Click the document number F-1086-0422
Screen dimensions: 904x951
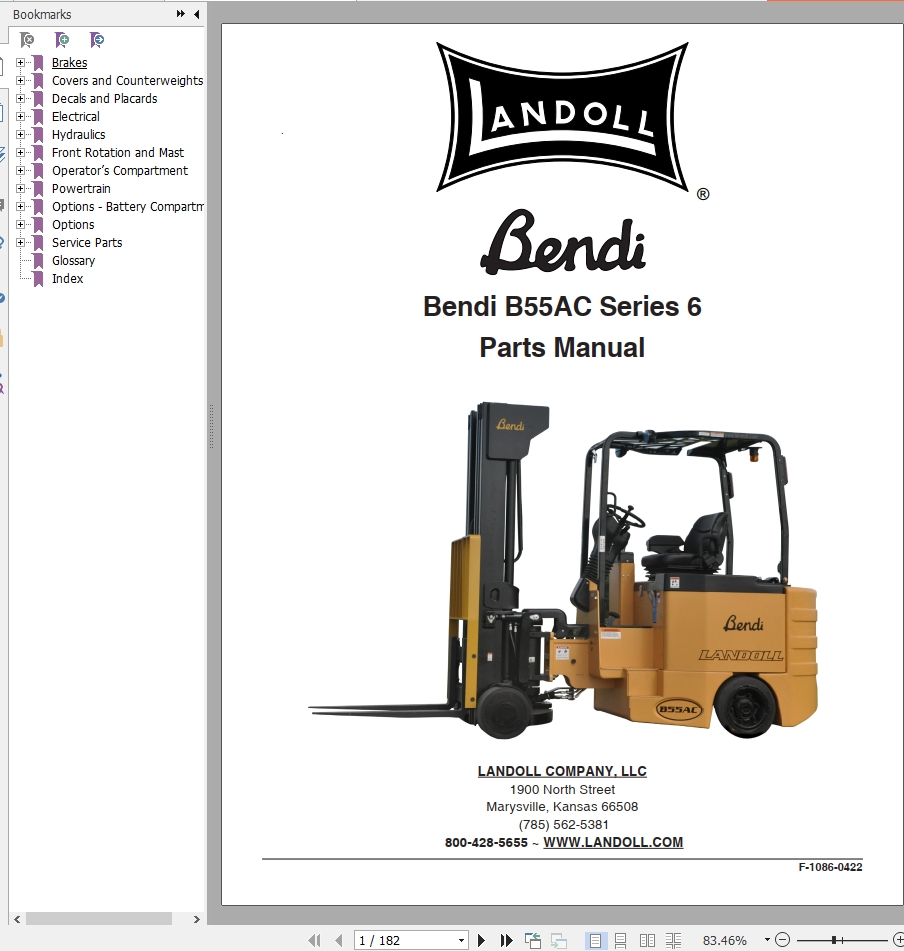(x=830, y=867)
